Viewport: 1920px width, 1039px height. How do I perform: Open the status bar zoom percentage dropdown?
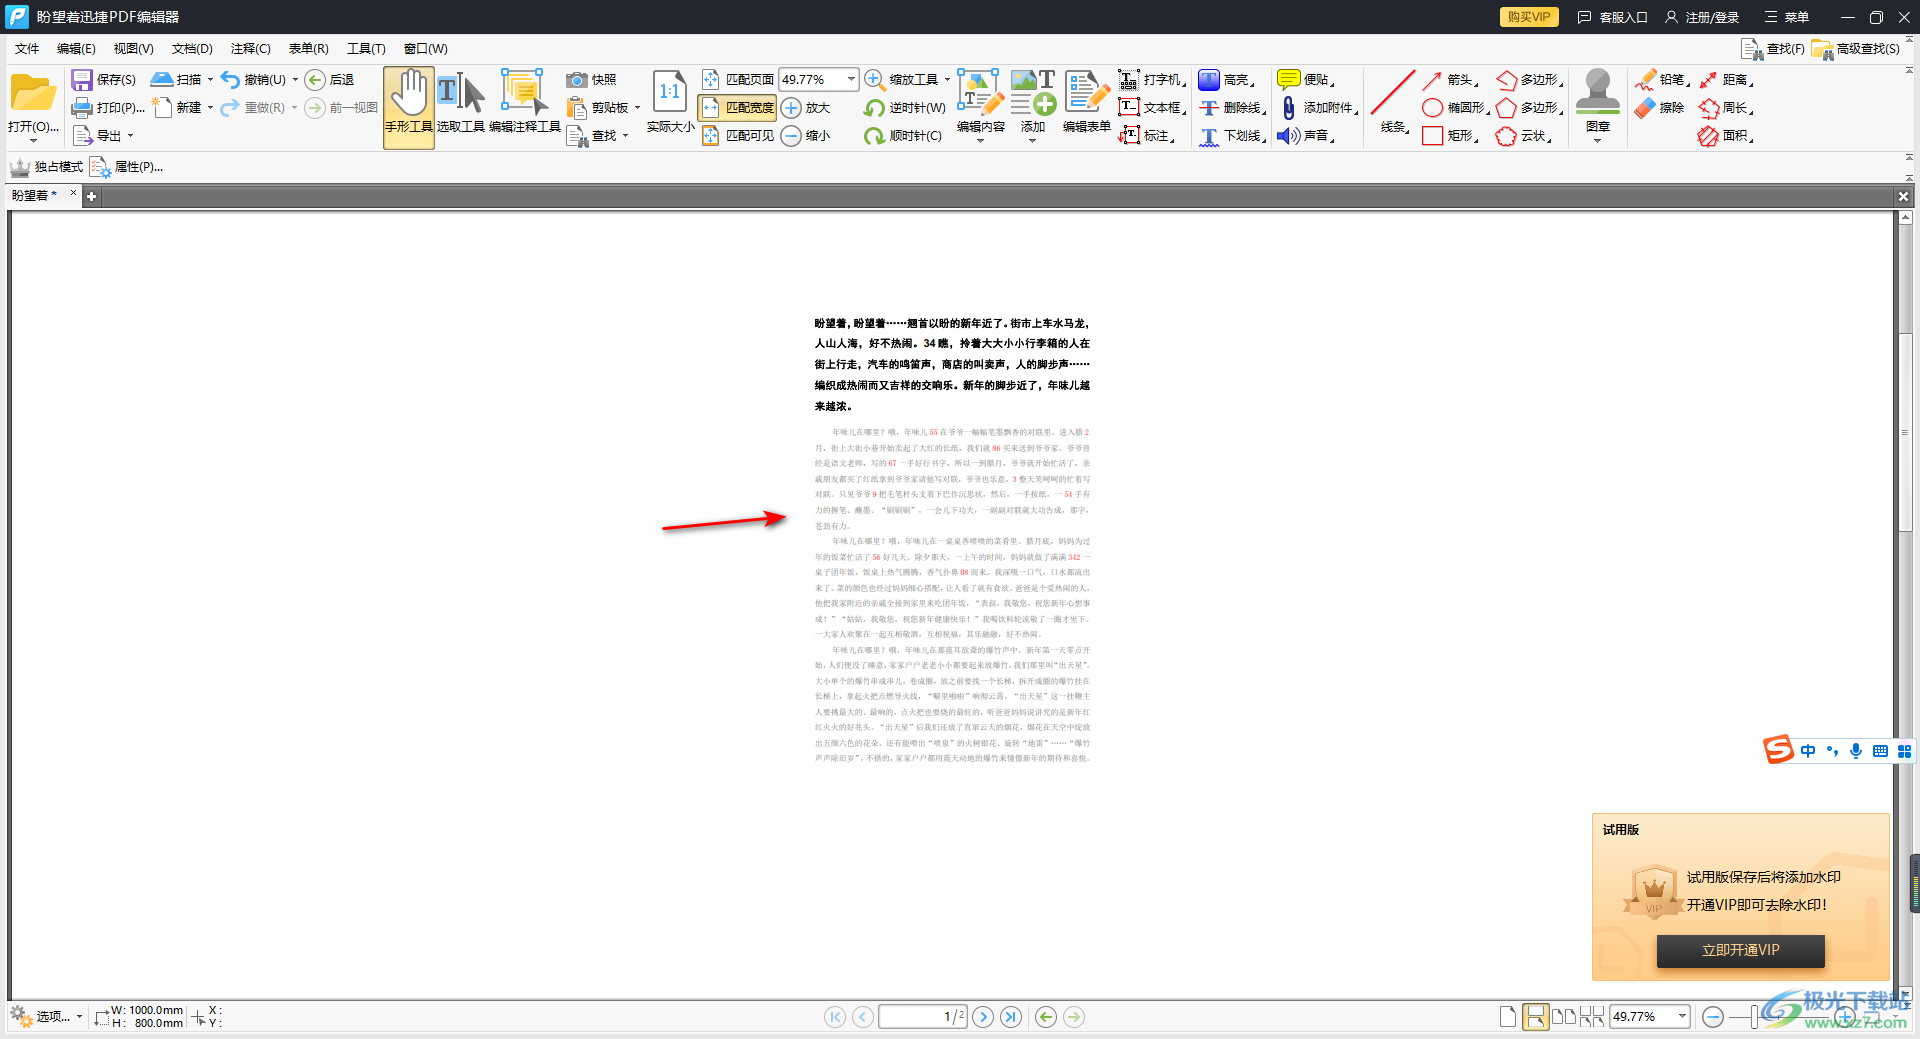tap(1682, 1017)
